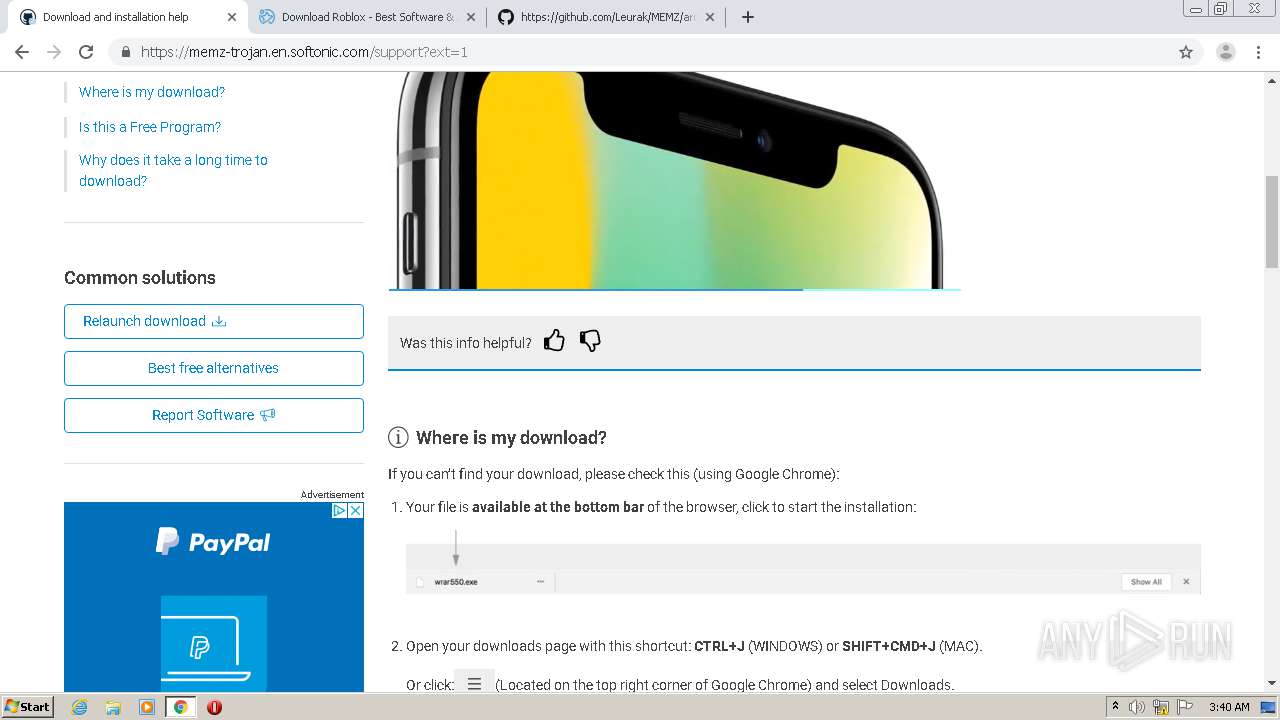Bookmark this page with the star icon
Image resolution: width=1280 pixels, height=720 pixels.
(1186, 52)
